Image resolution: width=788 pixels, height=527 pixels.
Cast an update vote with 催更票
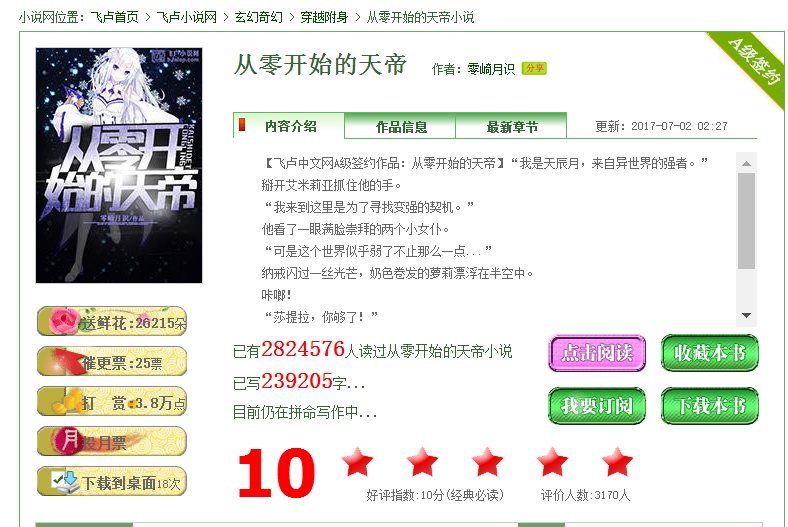pos(112,361)
